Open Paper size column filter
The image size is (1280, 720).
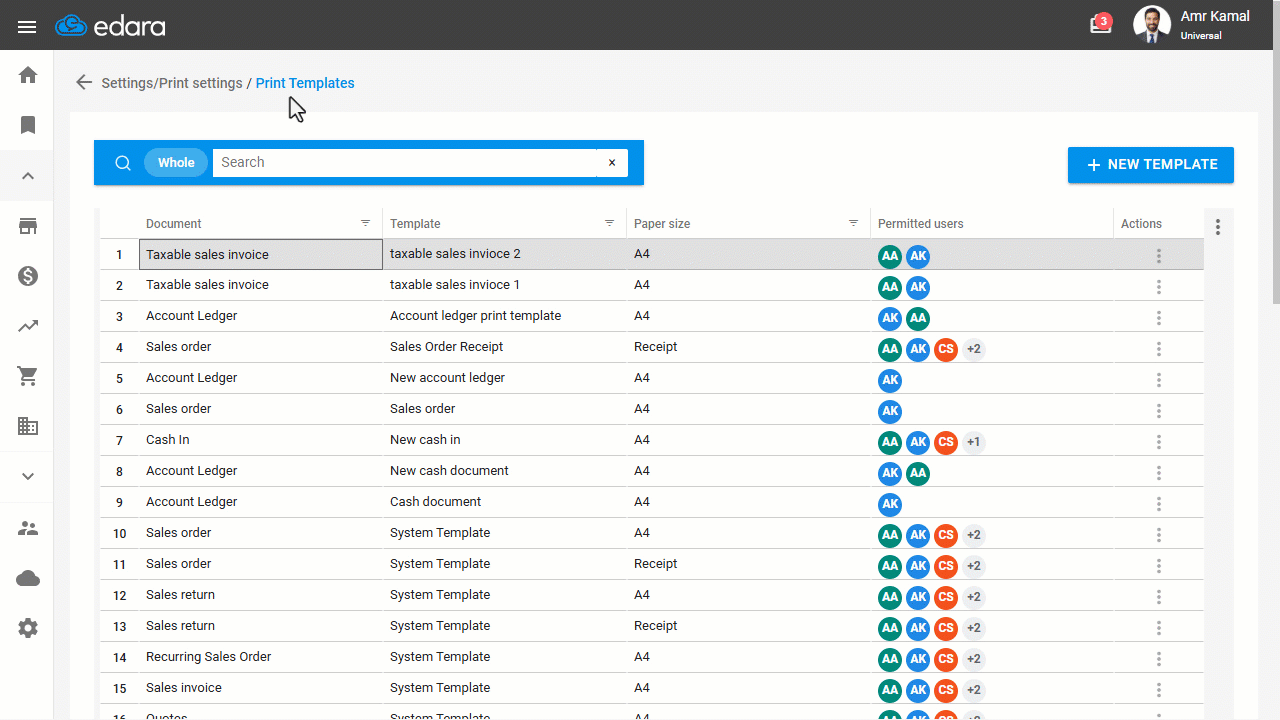coord(854,224)
